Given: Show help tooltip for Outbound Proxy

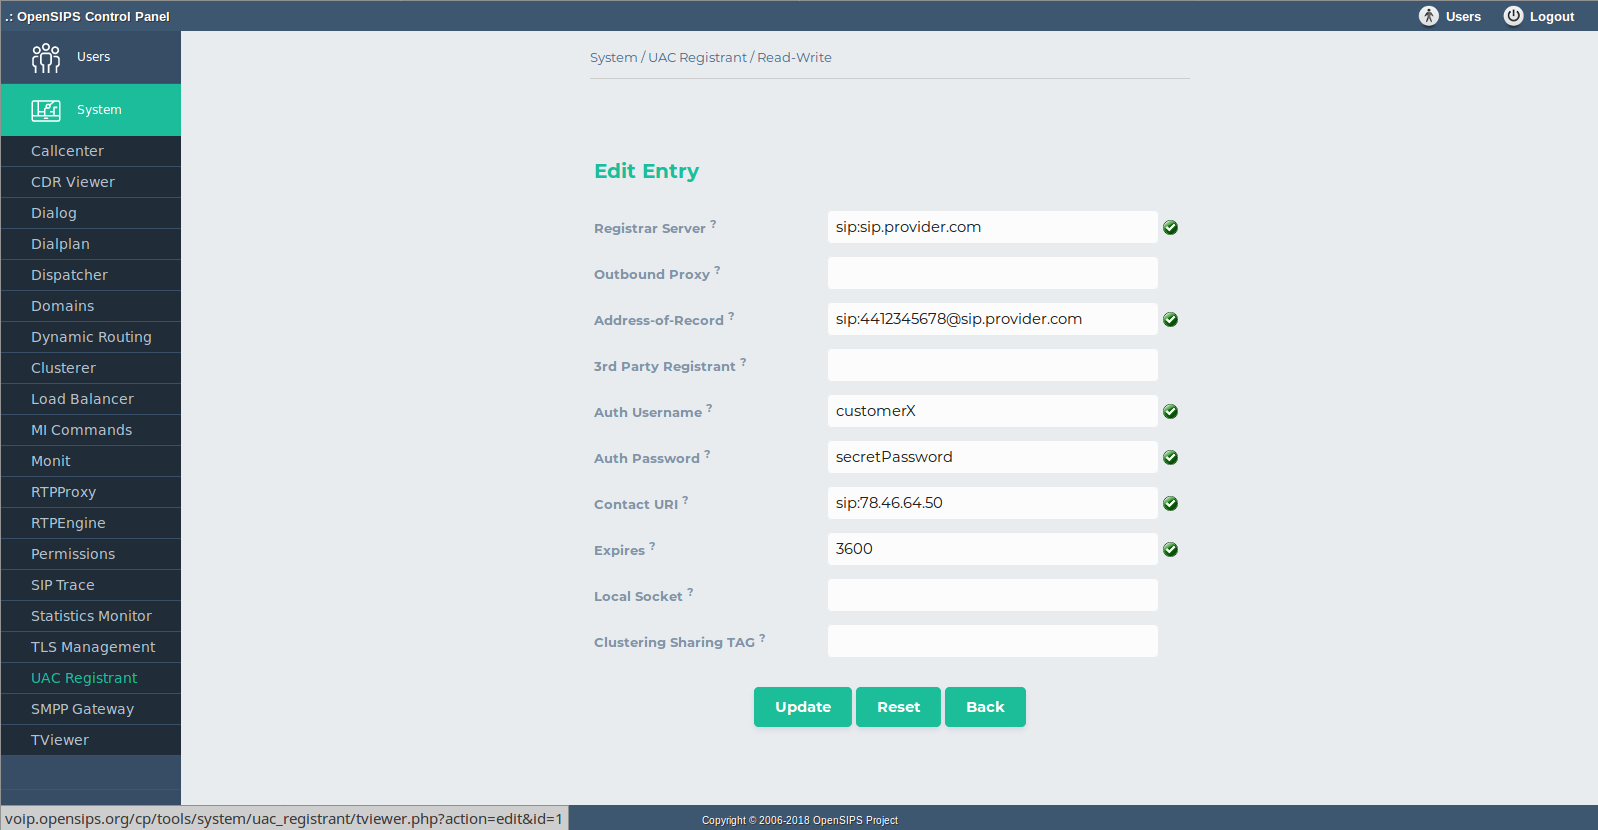Looking at the screenshot, I should pos(717,270).
